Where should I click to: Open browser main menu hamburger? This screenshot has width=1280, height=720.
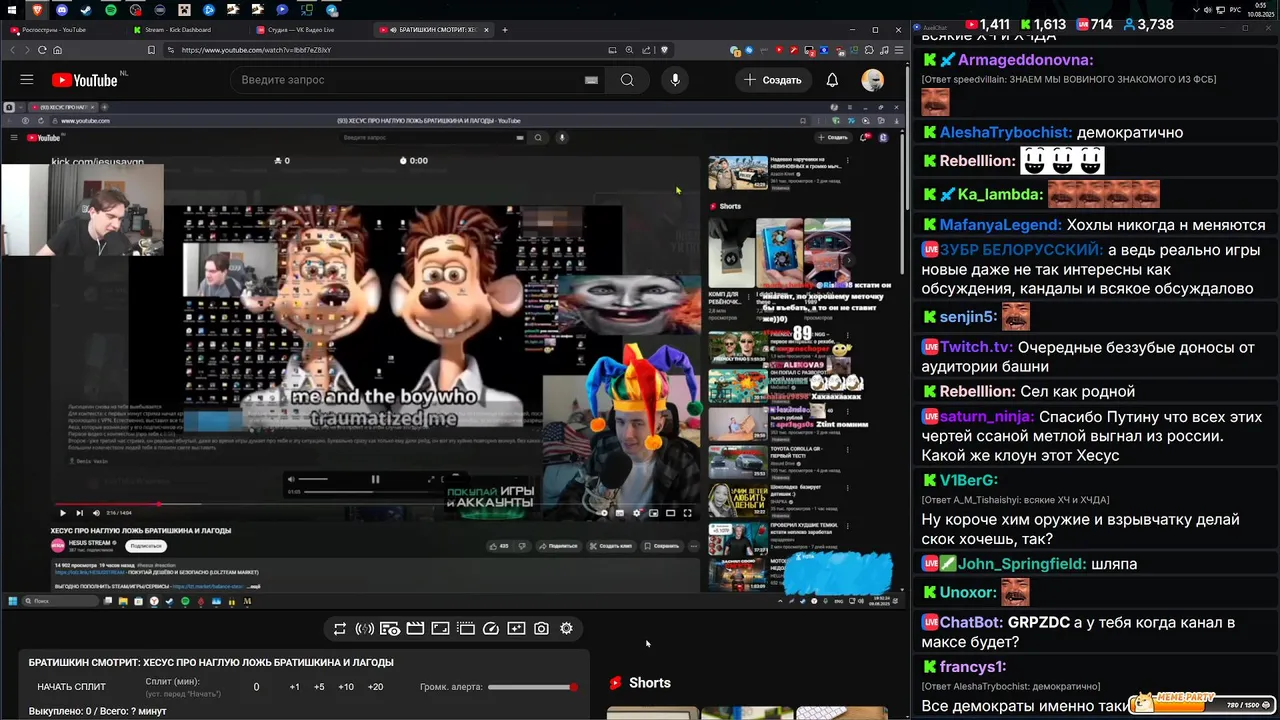pos(899,50)
